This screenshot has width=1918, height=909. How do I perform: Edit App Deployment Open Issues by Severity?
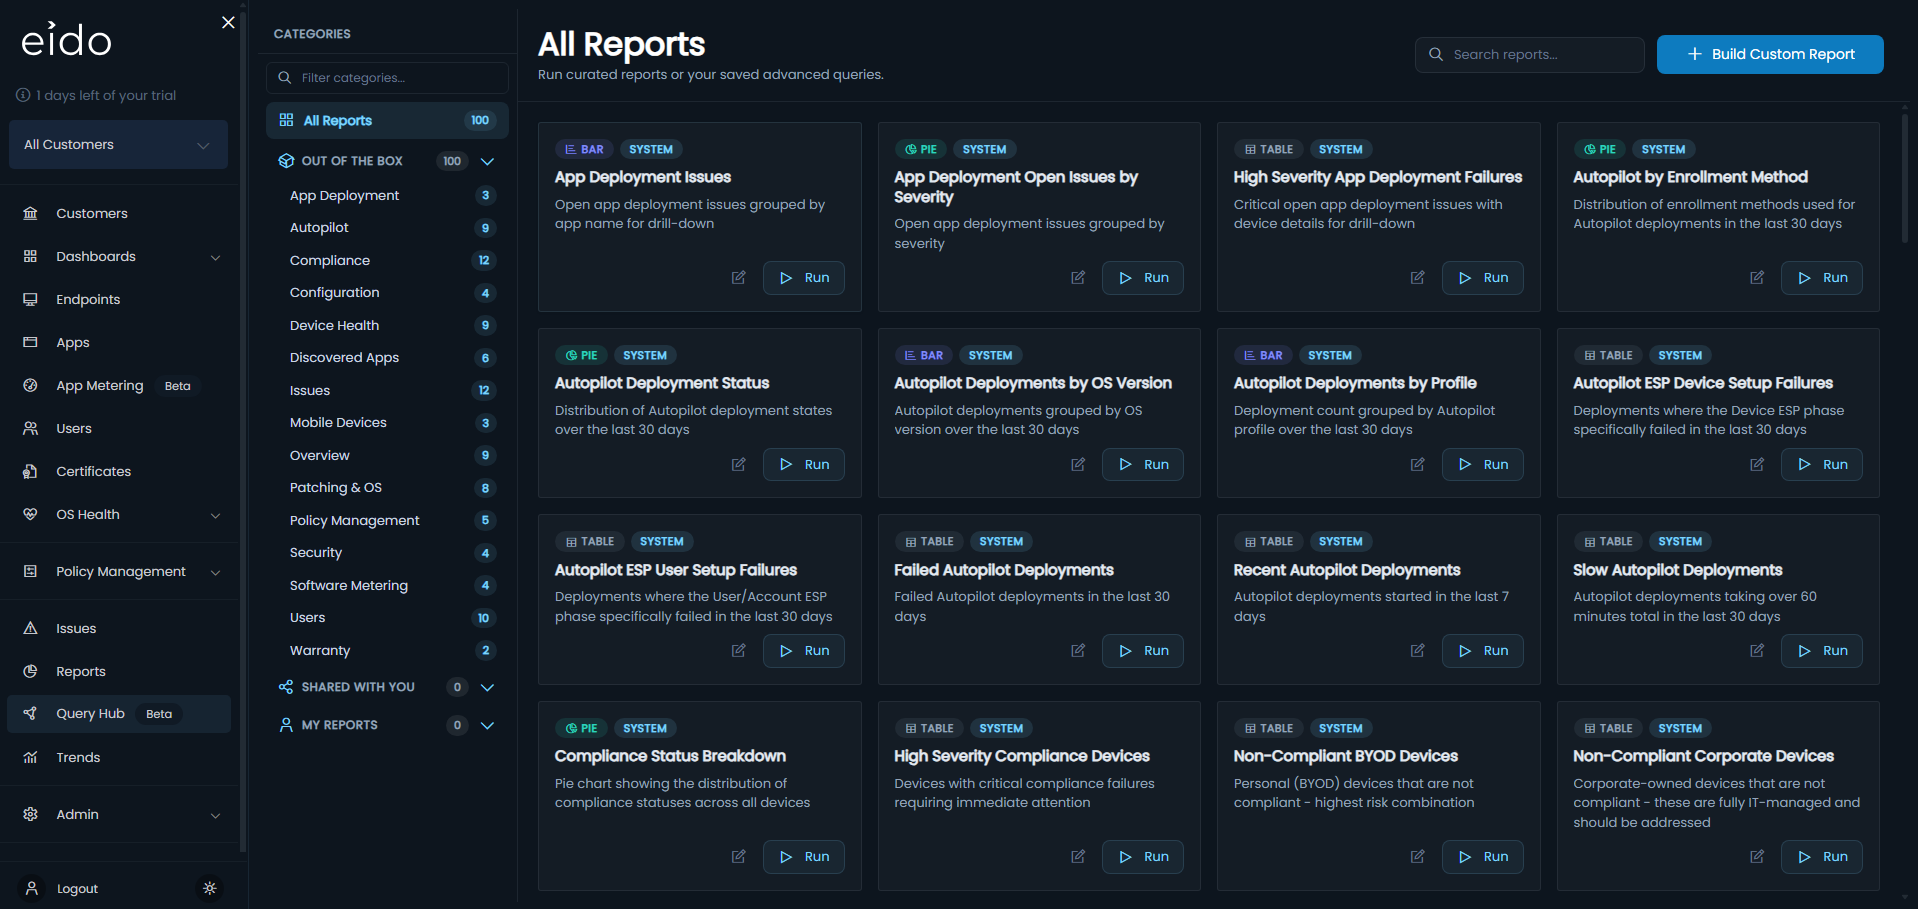[1078, 278]
